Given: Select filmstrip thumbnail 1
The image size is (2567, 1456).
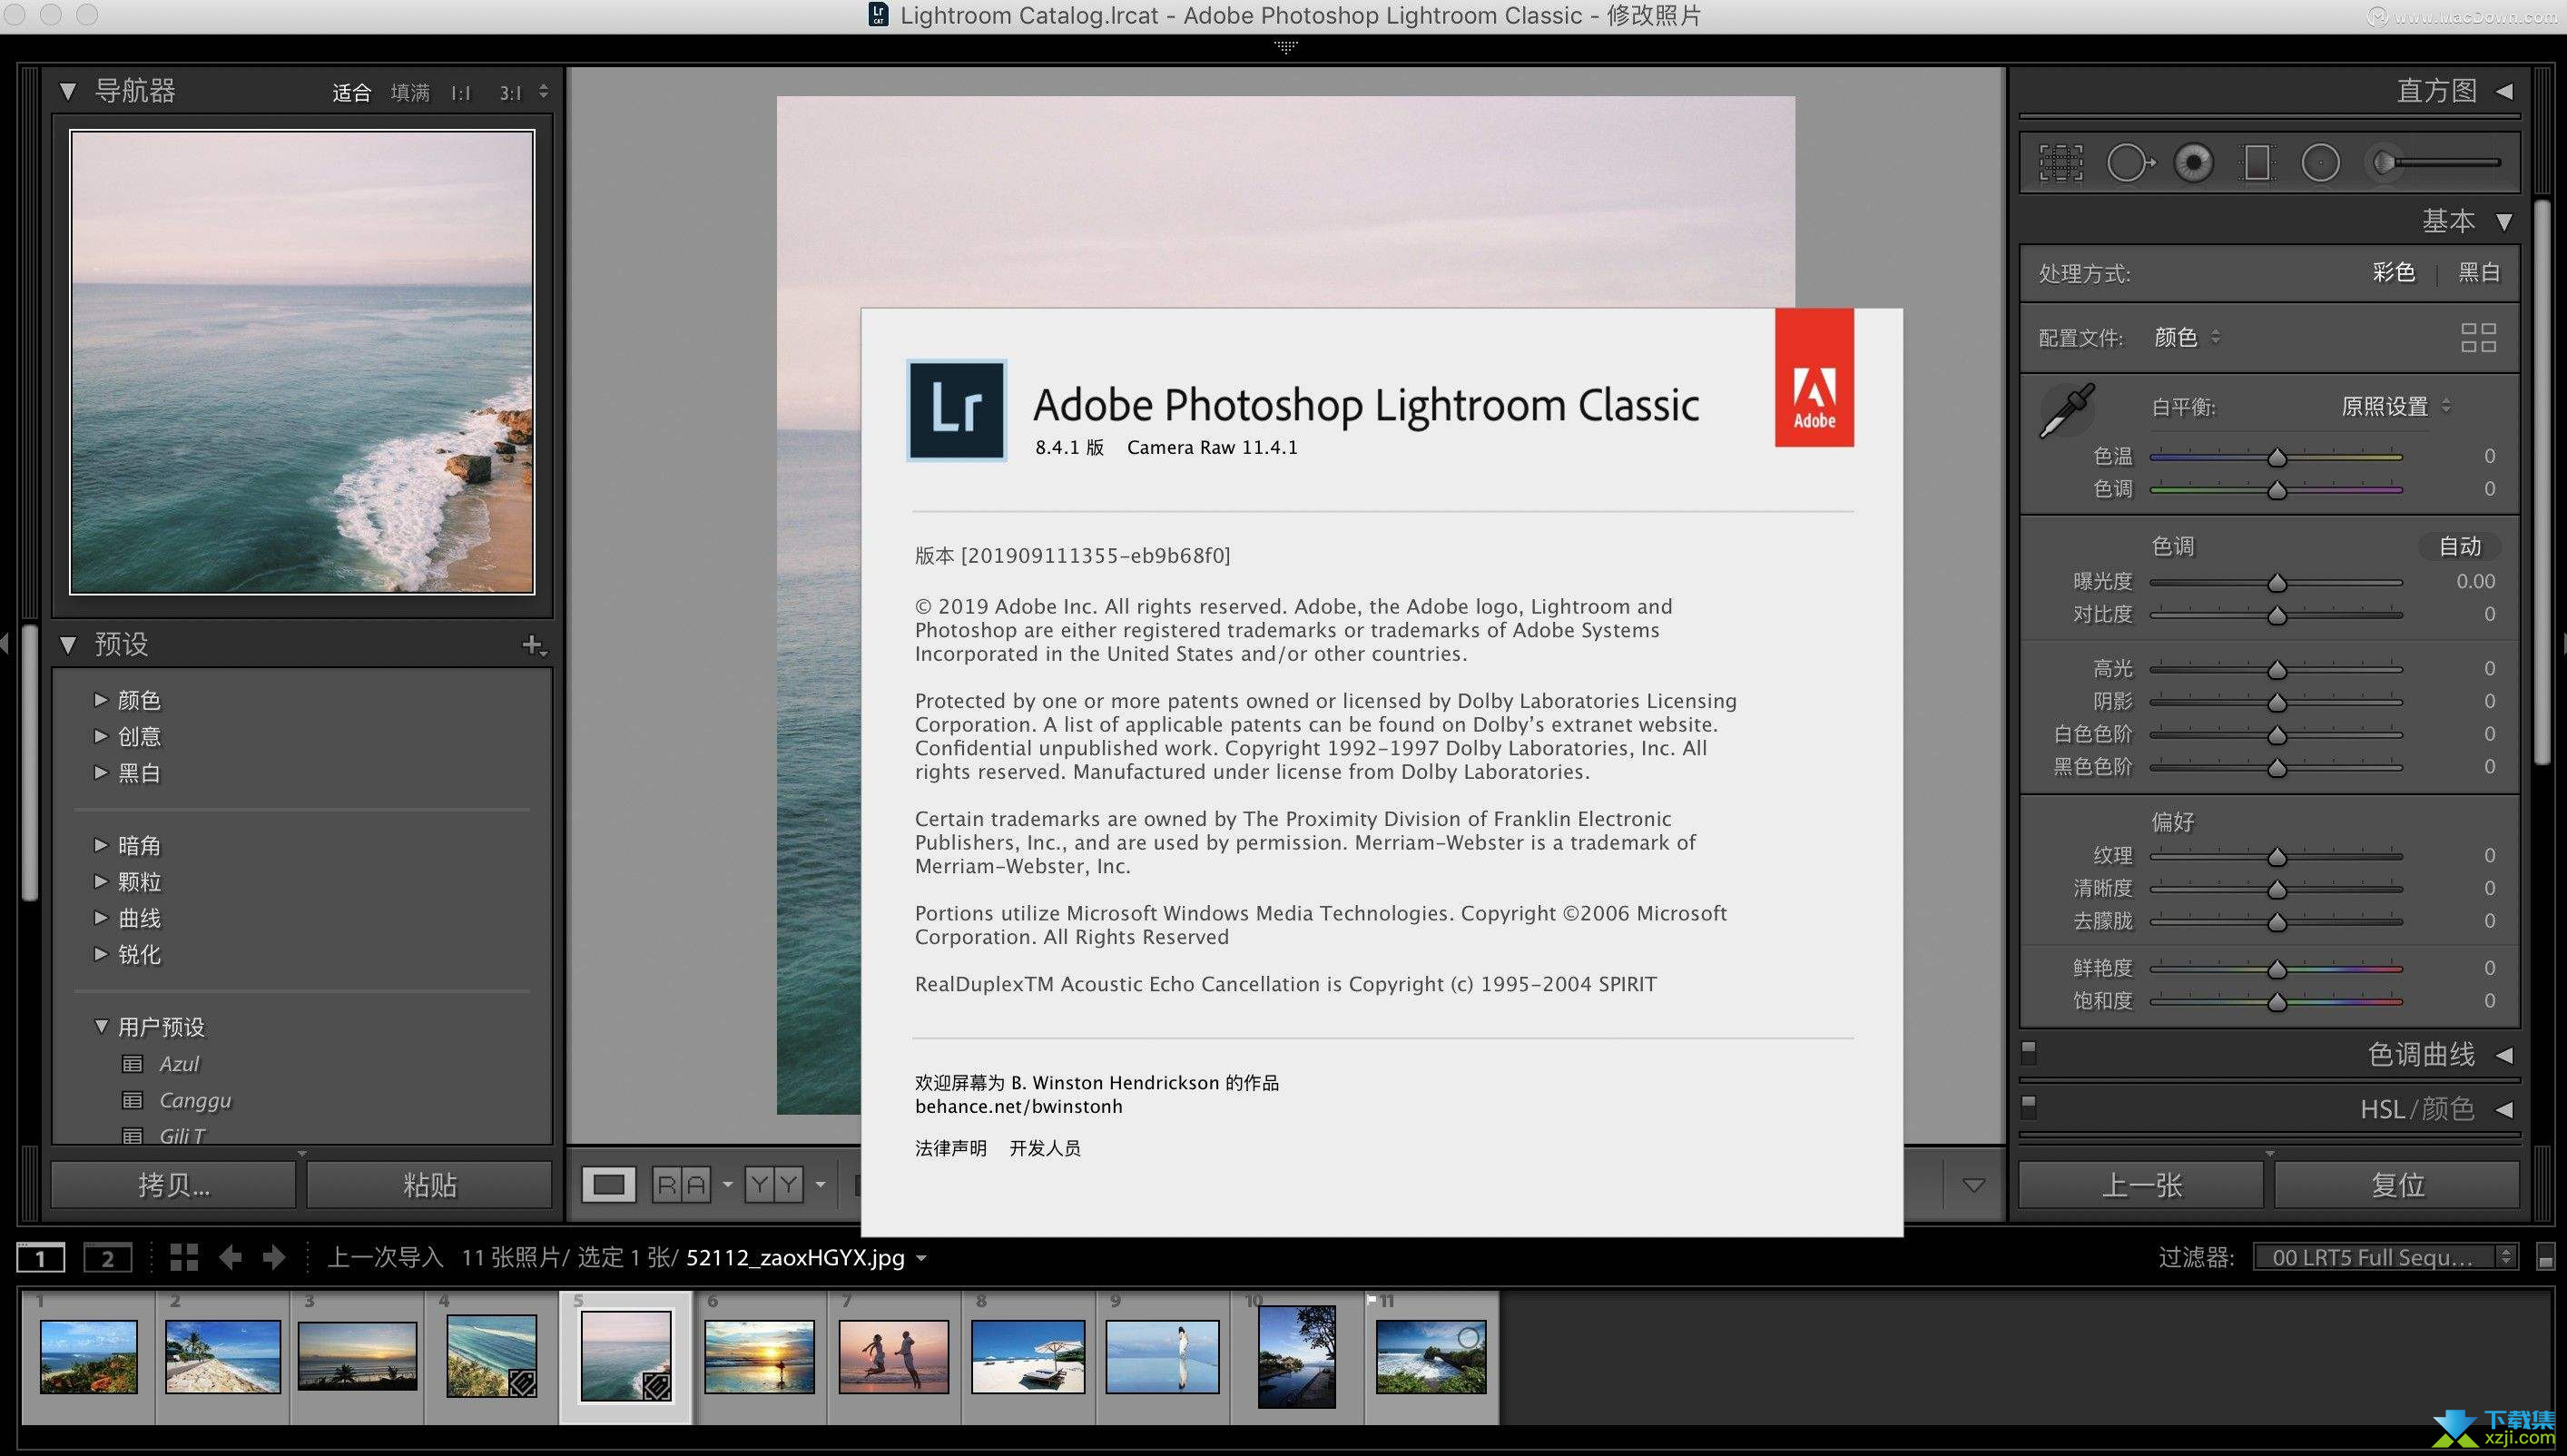Looking at the screenshot, I should tap(88, 1357).
